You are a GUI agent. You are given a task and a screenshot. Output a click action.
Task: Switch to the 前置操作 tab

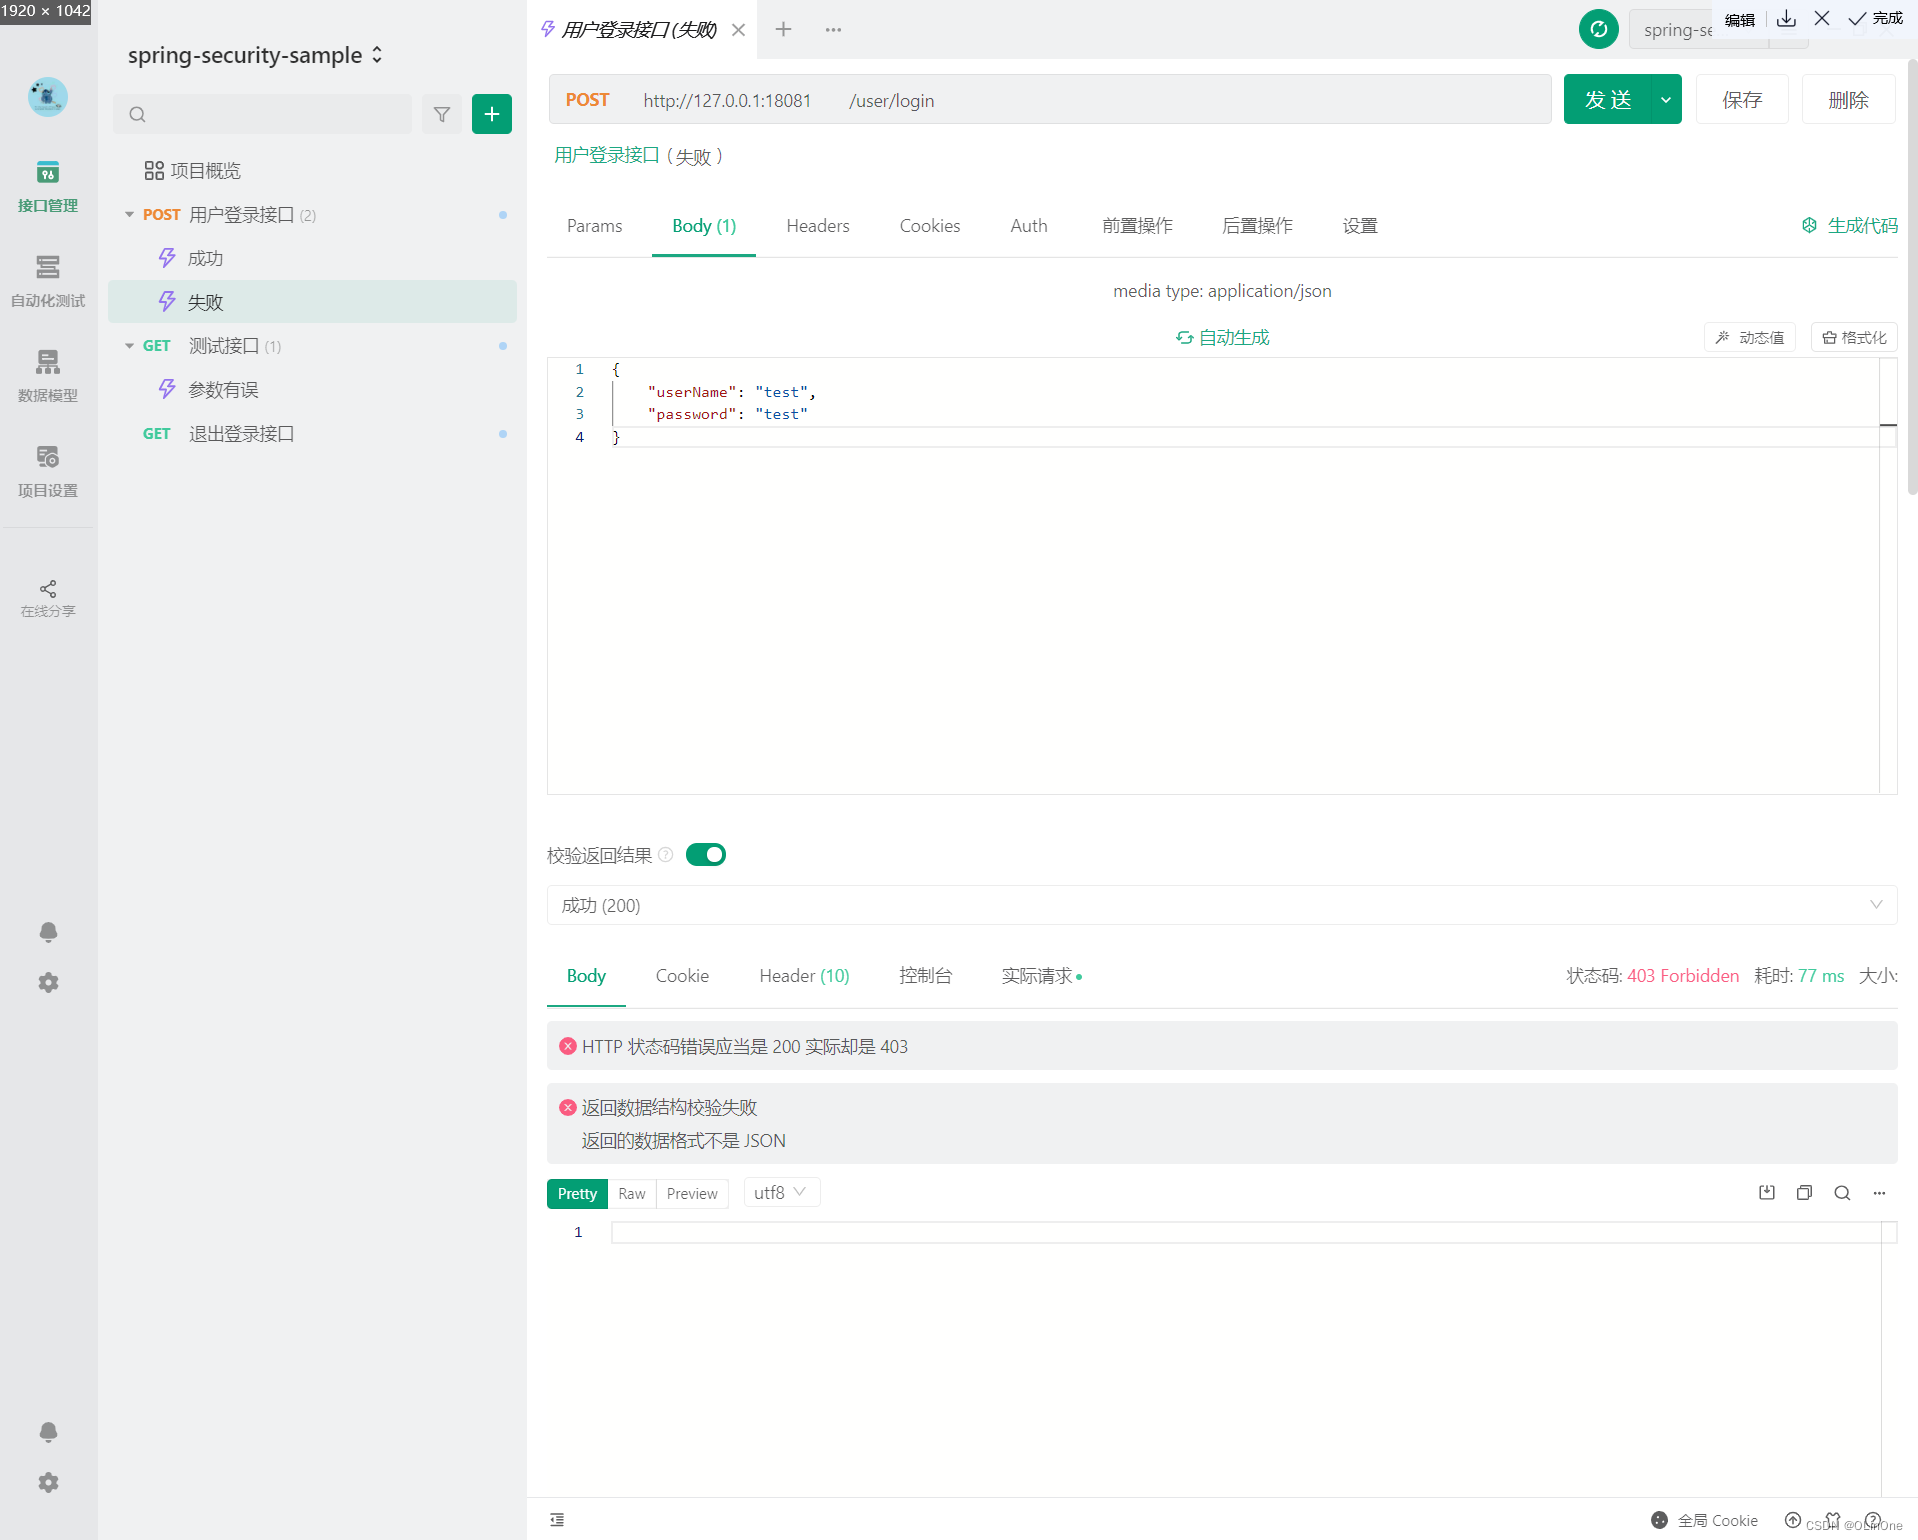[1137, 226]
